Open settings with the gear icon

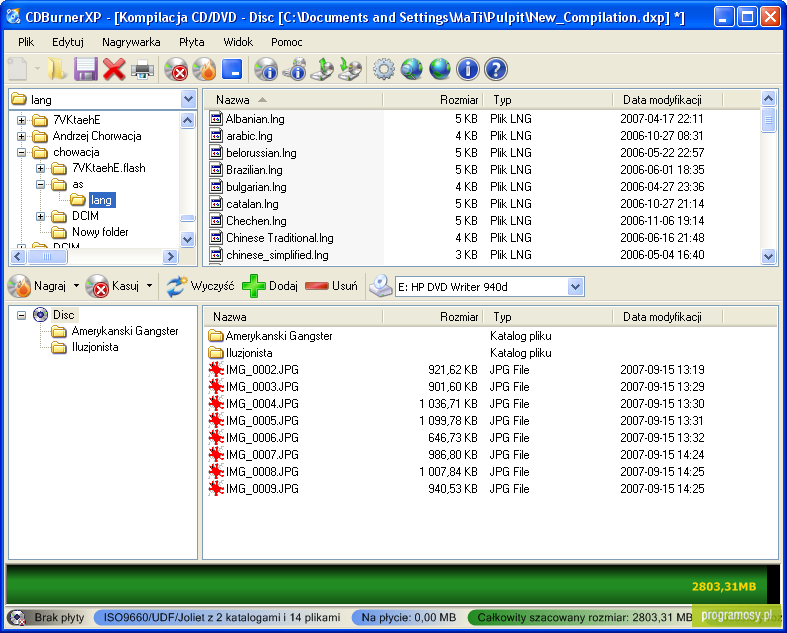pyautogui.click(x=384, y=69)
